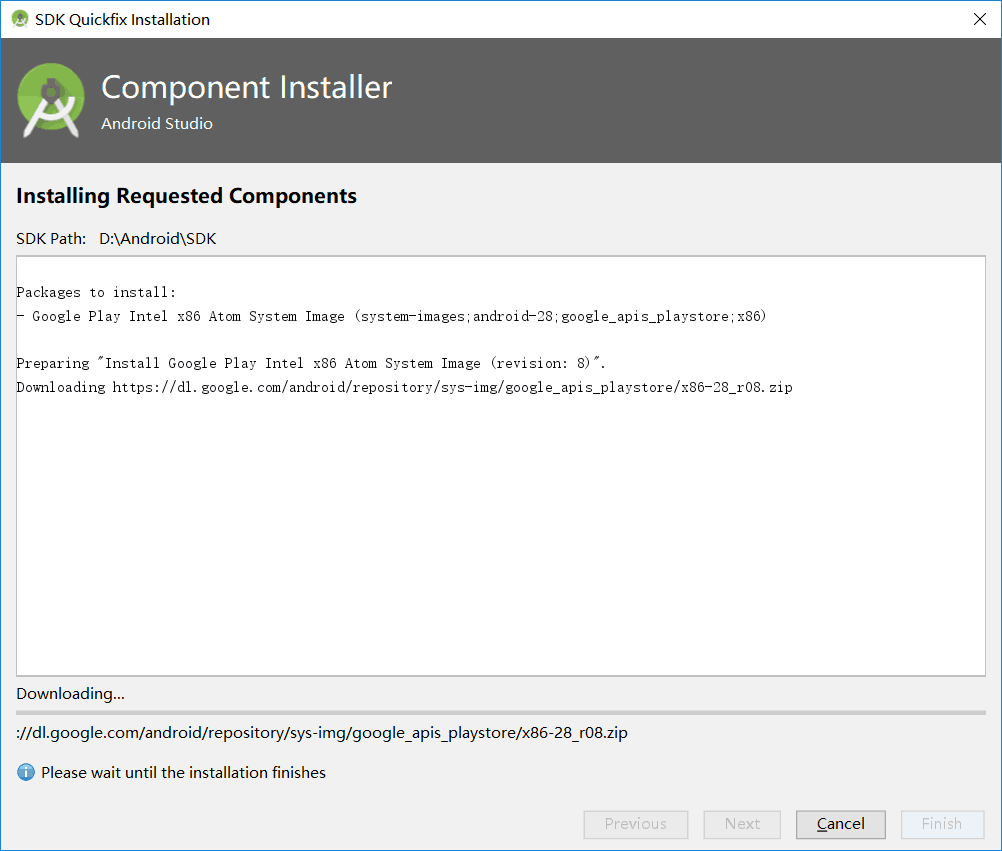Screen dimensions: 1002x851
Task: Click the SDK path D:\Android\SDK
Action: tap(157, 239)
